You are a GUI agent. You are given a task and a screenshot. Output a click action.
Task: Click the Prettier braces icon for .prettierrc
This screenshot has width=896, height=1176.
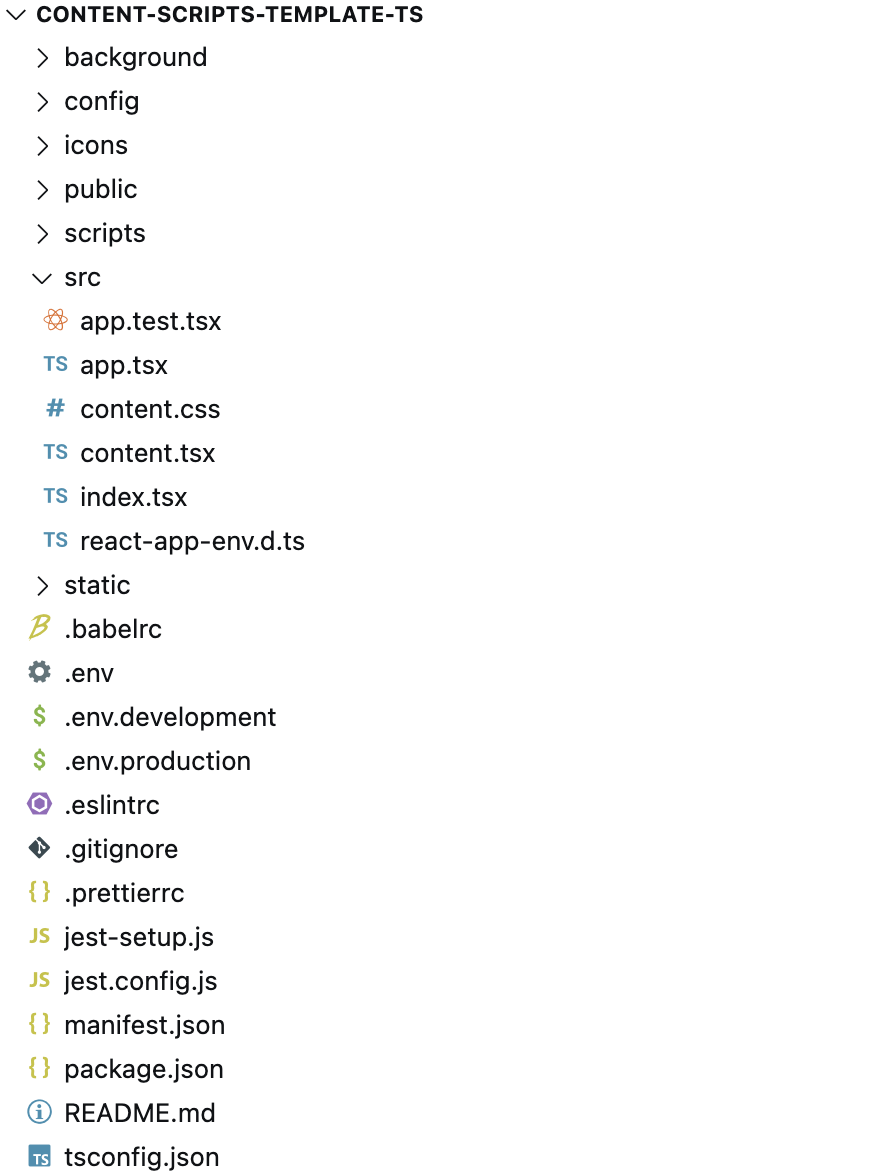point(39,892)
